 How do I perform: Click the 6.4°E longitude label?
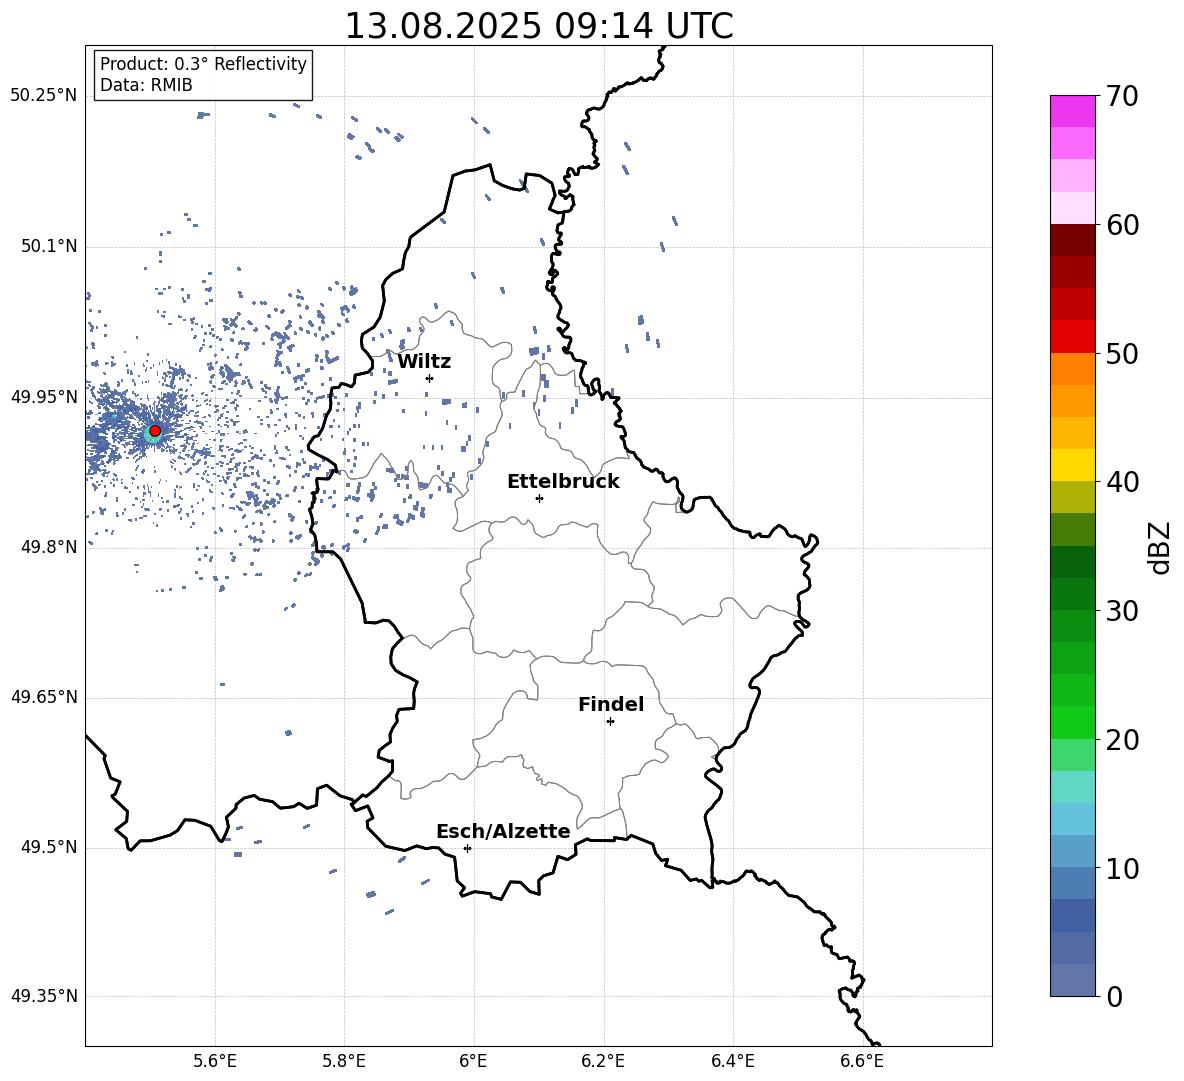(x=732, y=1061)
